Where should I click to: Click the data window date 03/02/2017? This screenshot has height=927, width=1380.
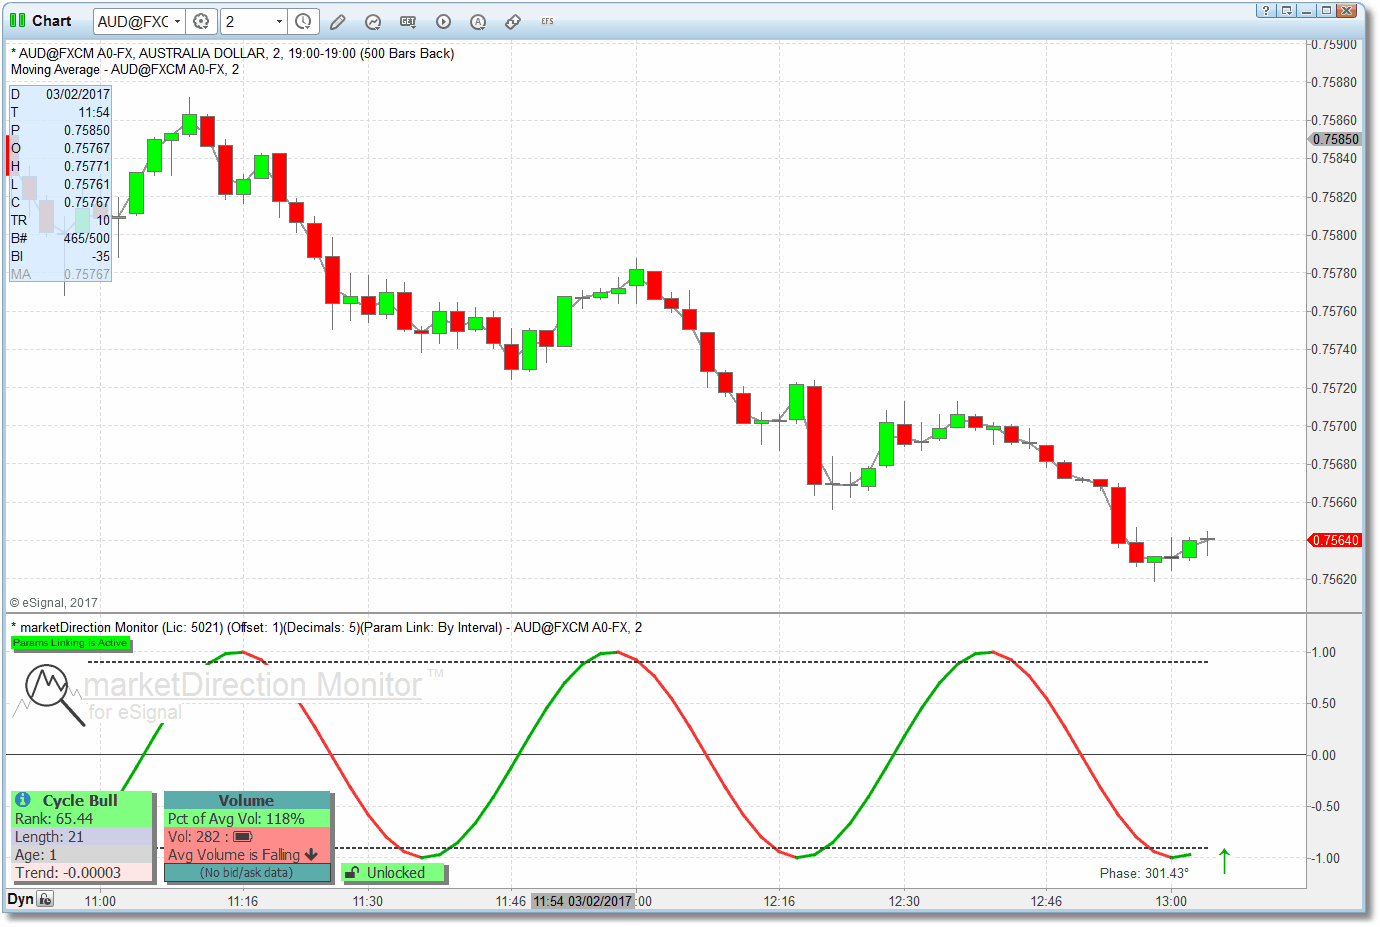point(78,94)
